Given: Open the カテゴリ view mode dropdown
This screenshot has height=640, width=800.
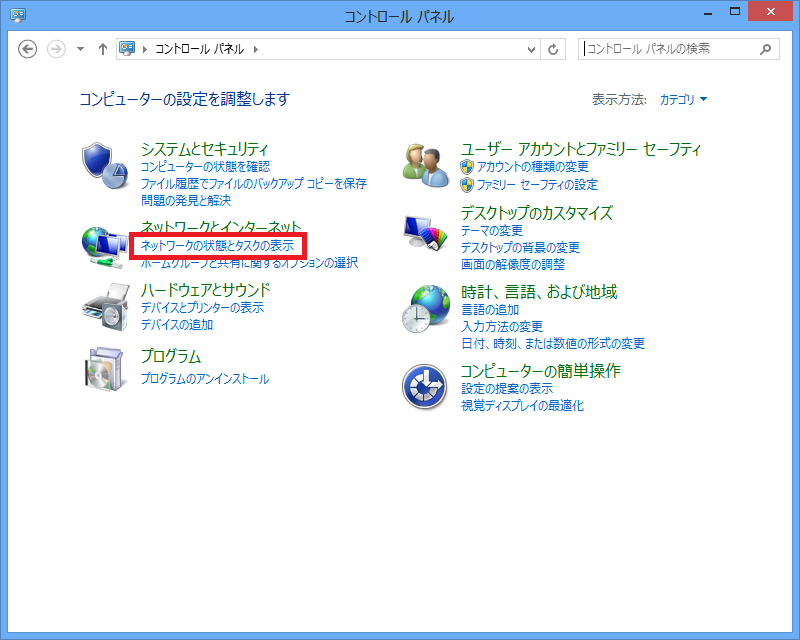Looking at the screenshot, I should [683, 100].
